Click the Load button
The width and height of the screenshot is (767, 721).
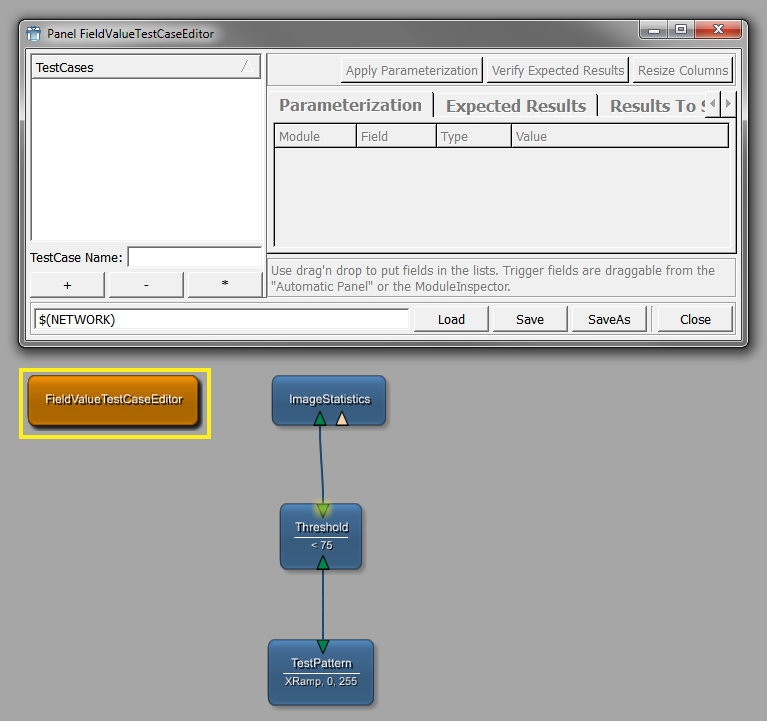(451, 319)
